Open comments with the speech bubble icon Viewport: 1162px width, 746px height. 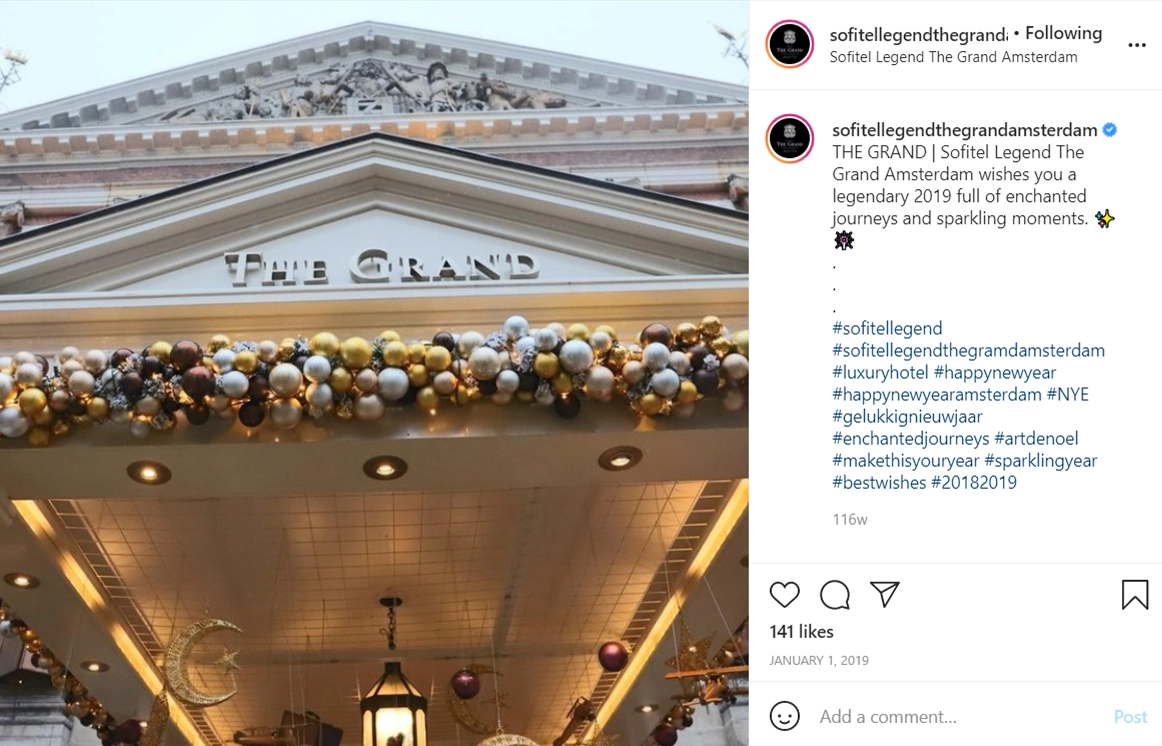[834, 594]
